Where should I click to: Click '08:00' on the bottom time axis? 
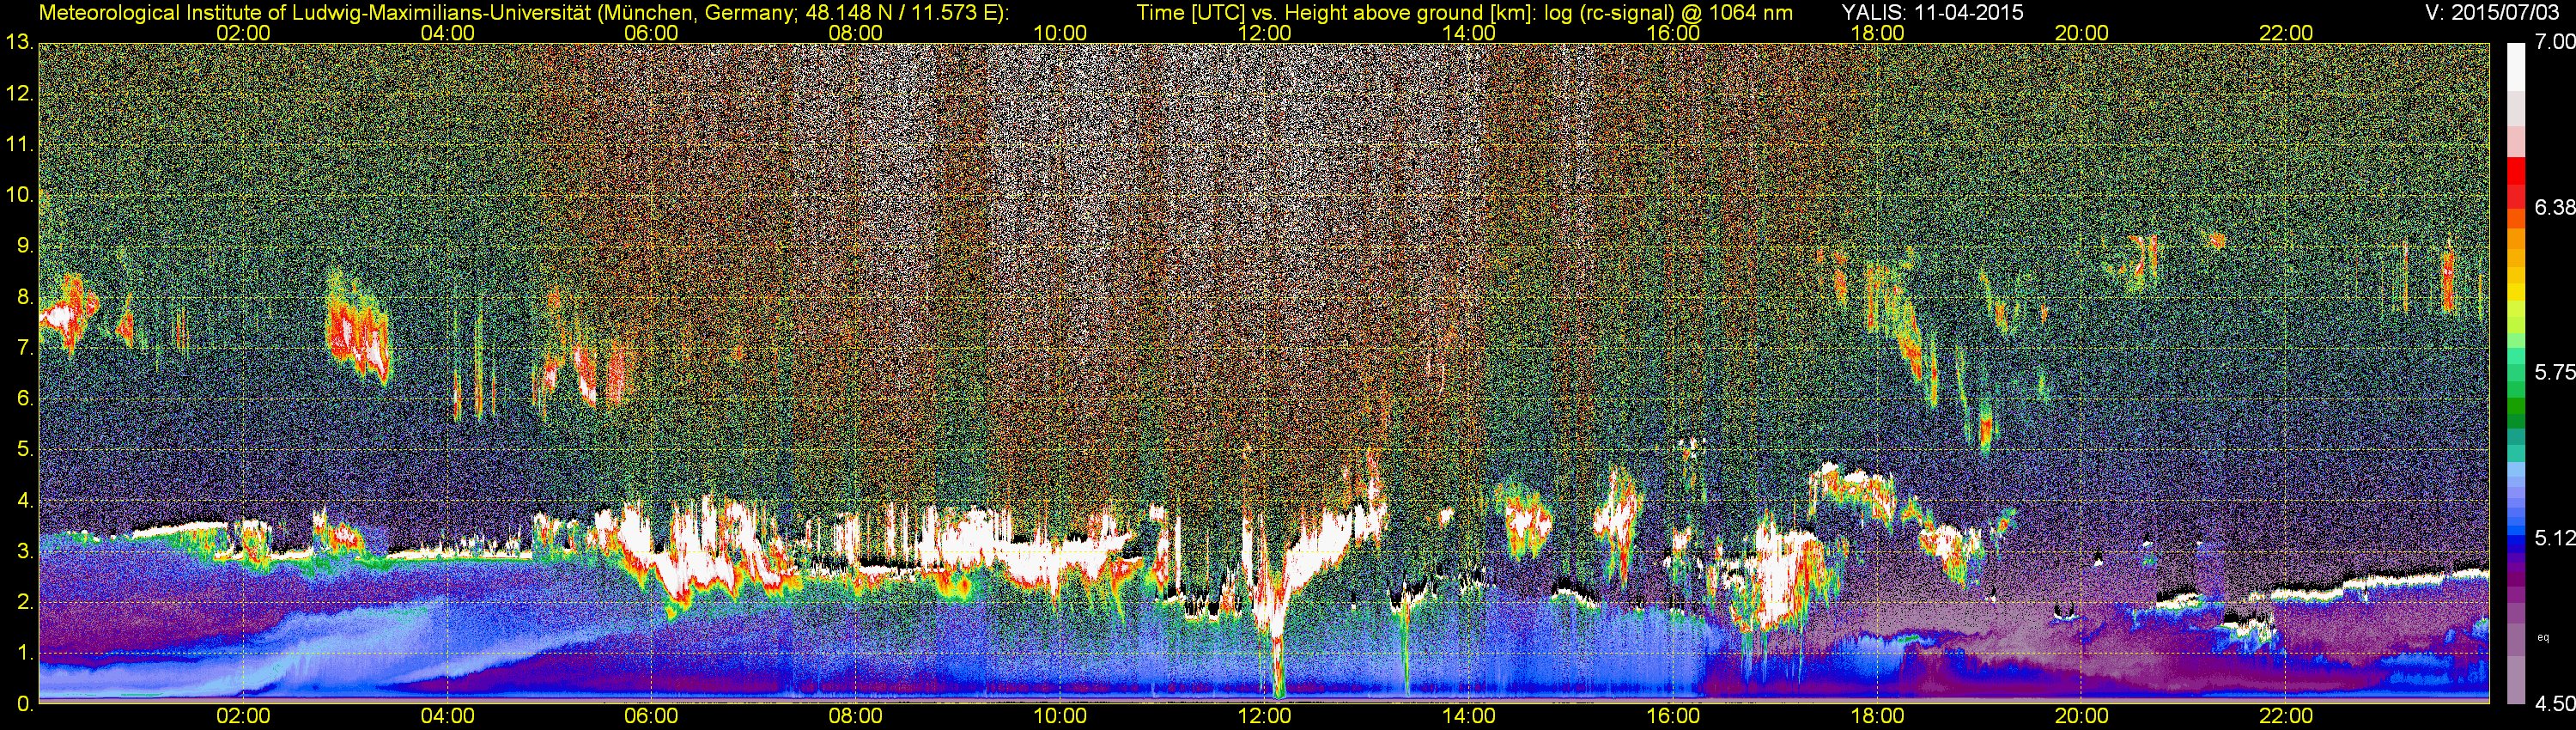(x=856, y=716)
